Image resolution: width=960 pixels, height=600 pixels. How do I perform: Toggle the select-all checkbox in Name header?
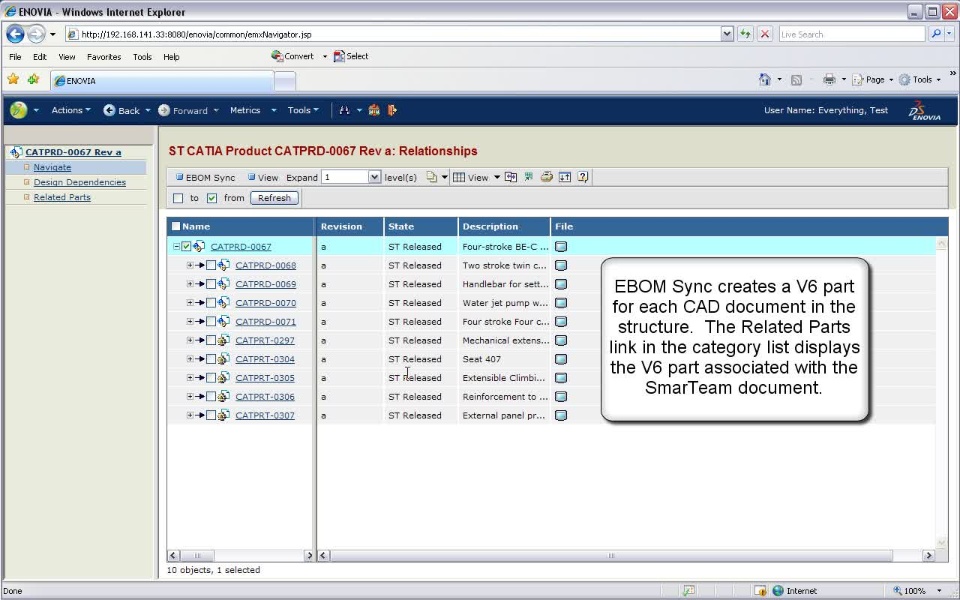(x=176, y=226)
